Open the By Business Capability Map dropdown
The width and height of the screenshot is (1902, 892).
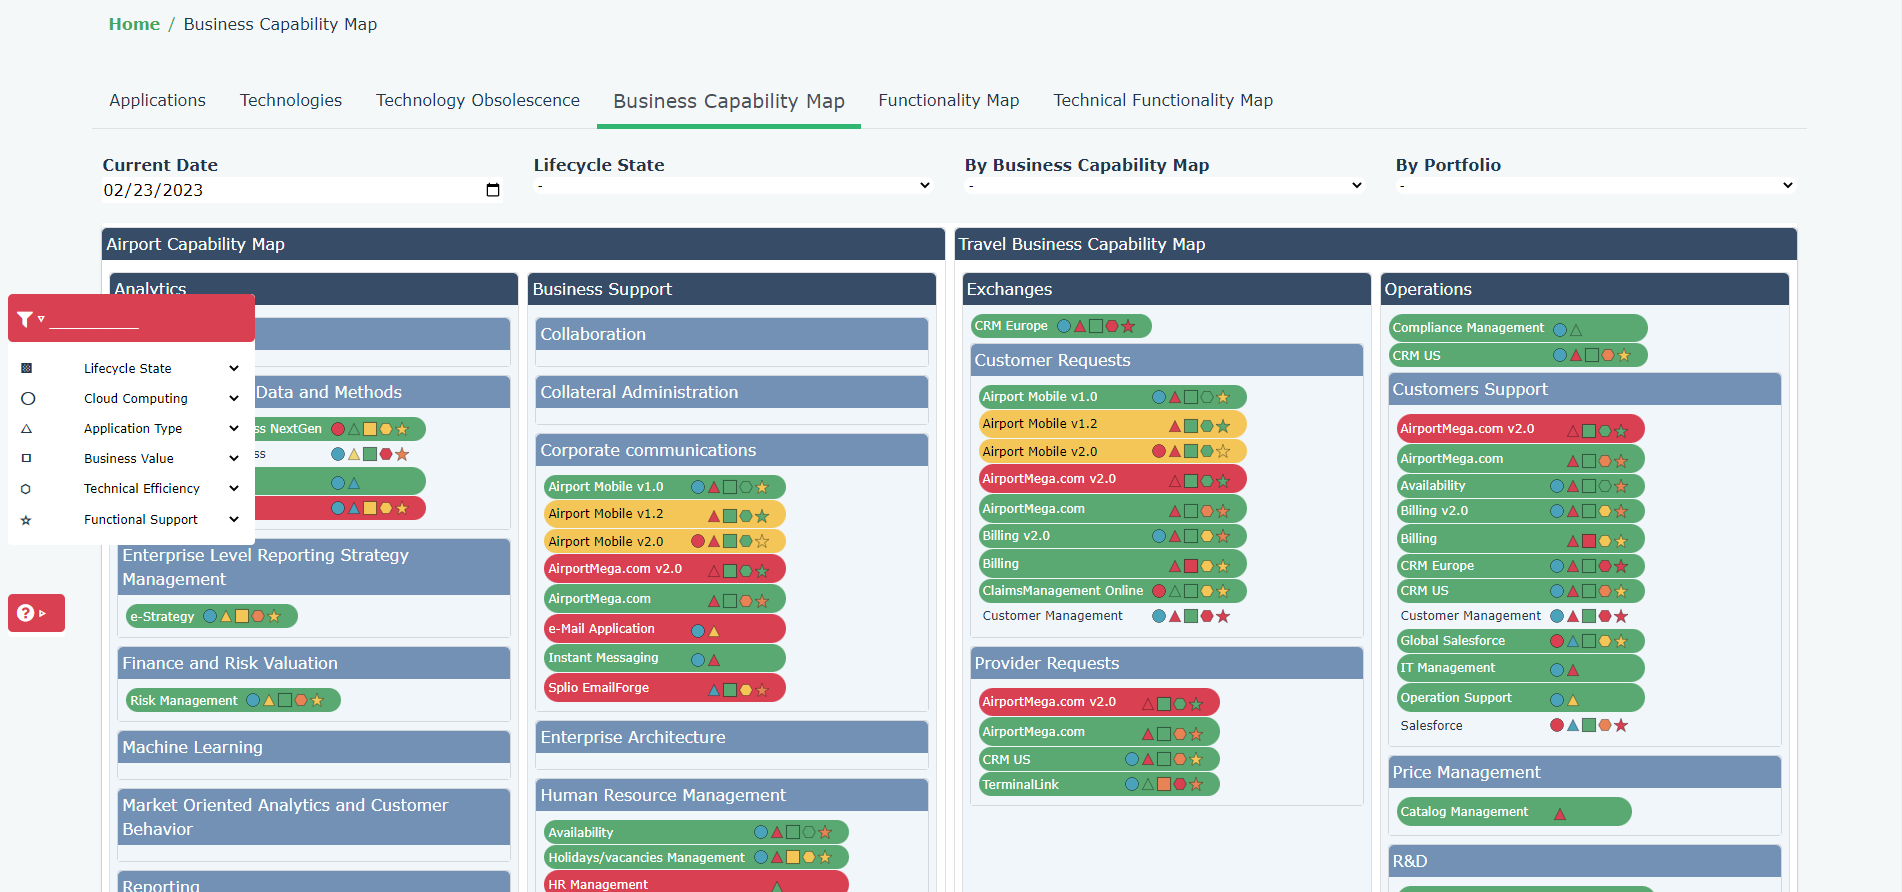(1163, 186)
